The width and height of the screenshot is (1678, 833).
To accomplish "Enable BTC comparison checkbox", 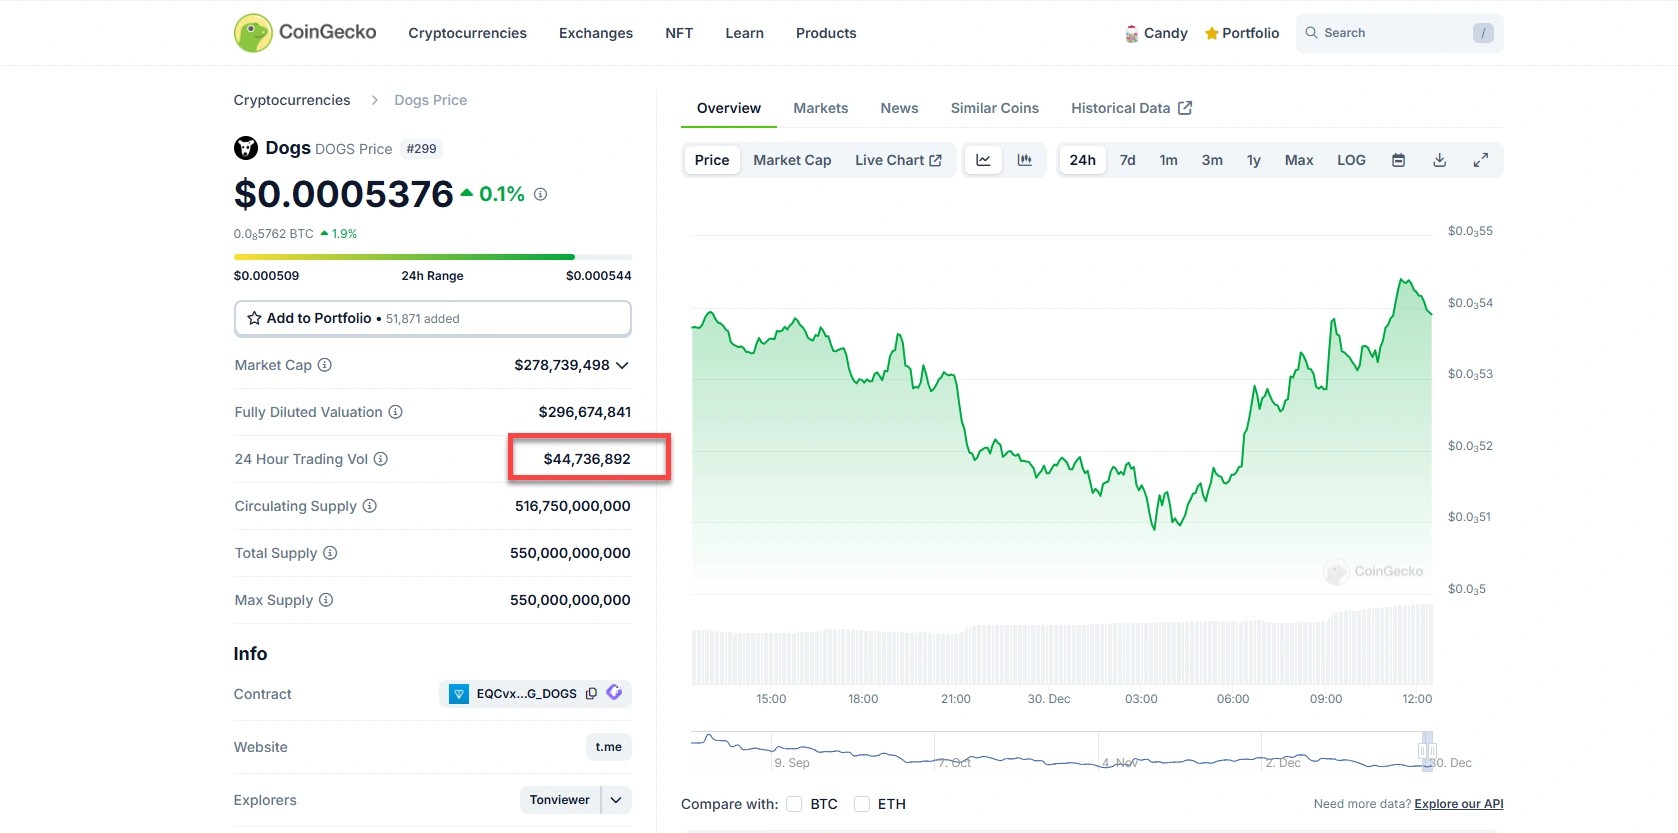I will [x=794, y=804].
